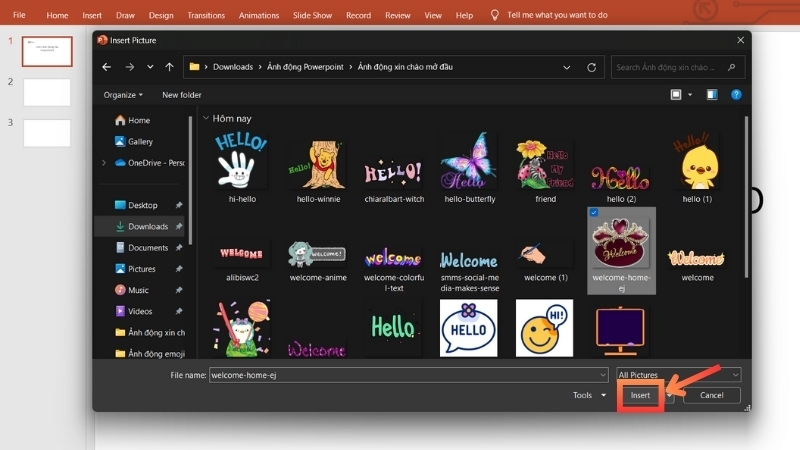Select the hello-butterfly image
Screen dimensions: 800x450
469,168
